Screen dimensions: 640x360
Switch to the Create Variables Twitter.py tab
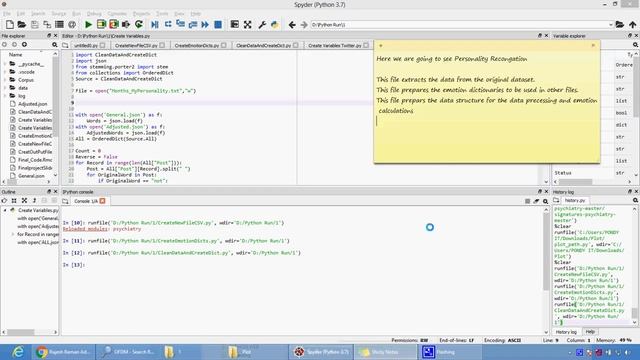click(335, 45)
